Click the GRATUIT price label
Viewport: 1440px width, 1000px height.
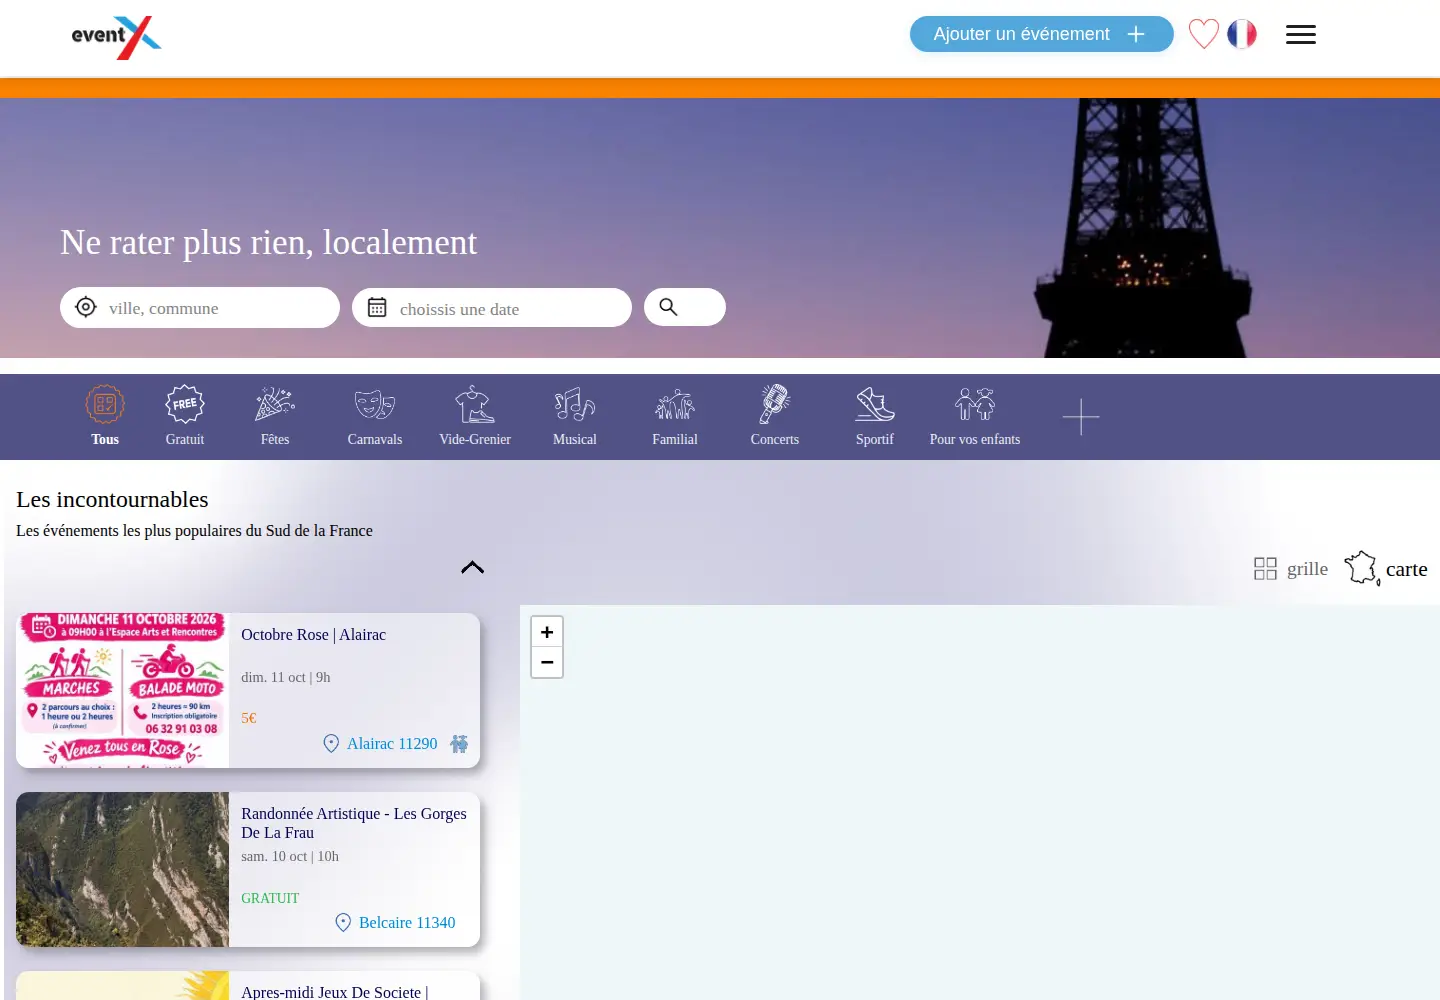pyautogui.click(x=270, y=898)
